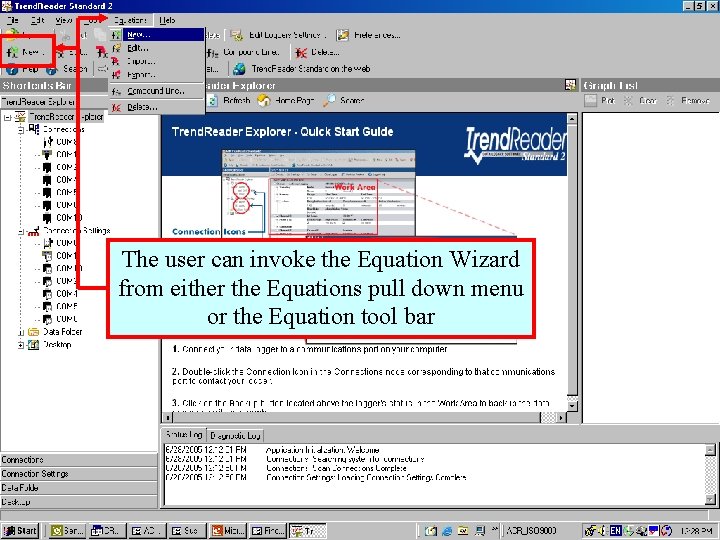Select the TrendReader Explorer root tree item
This screenshot has height=540, width=720.
click(66, 117)
